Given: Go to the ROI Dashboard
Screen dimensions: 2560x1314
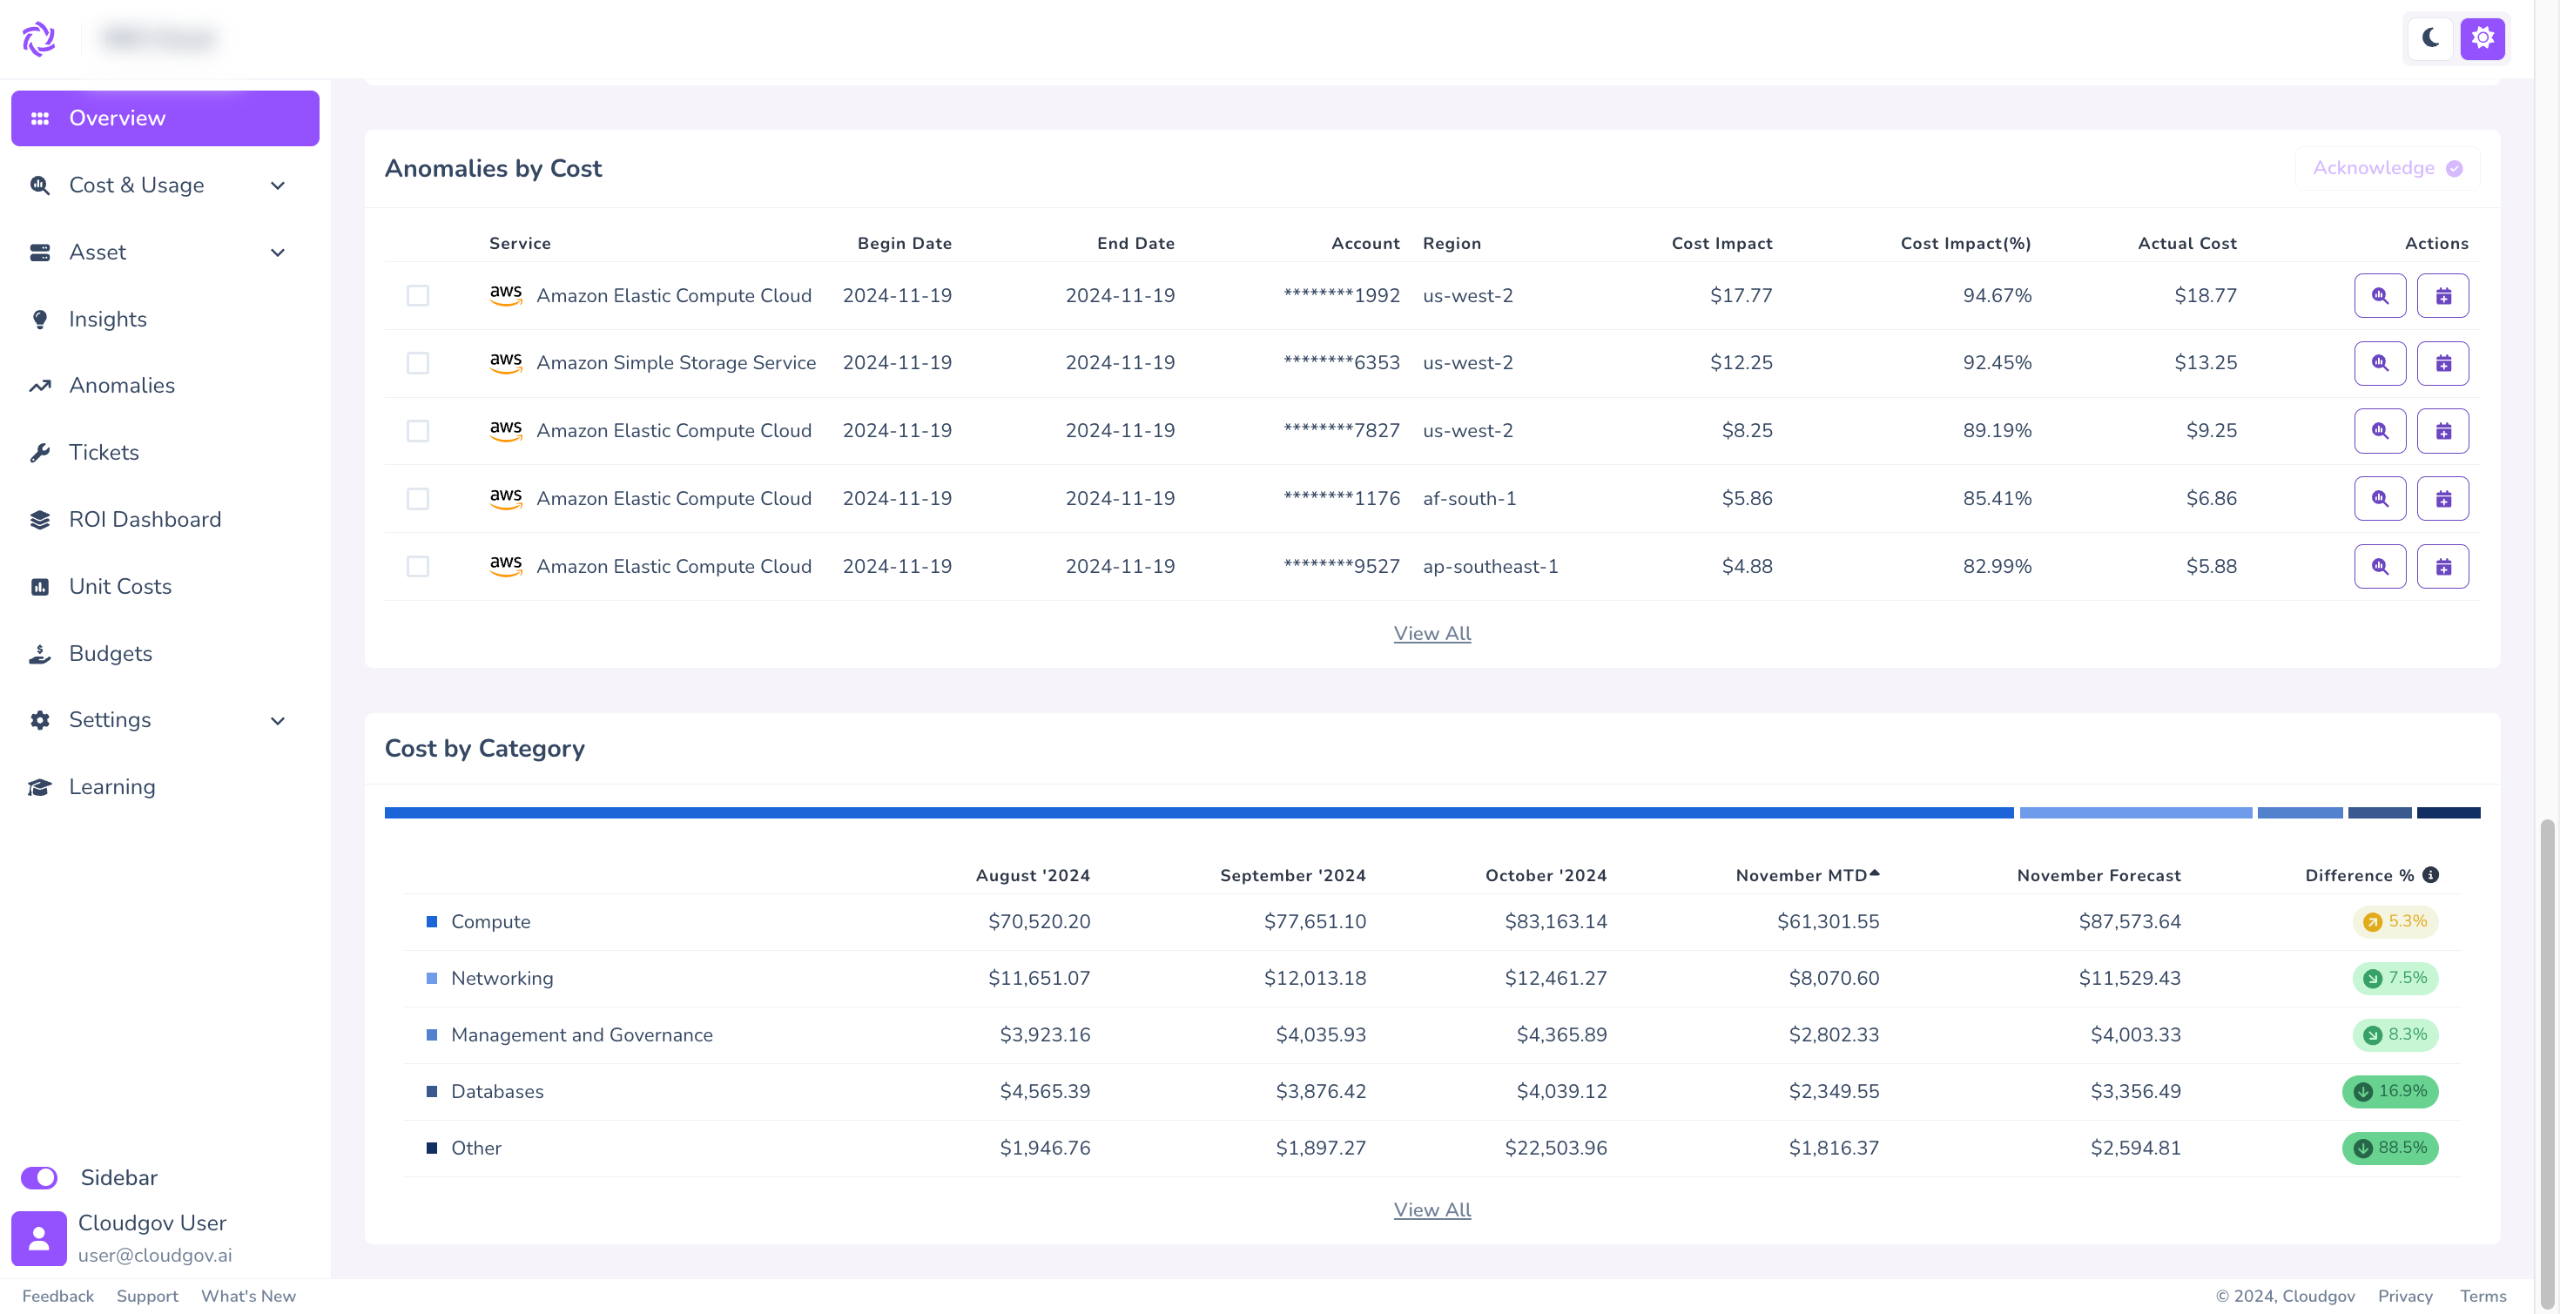Looking at the screenshot, I should click(145, 520).
